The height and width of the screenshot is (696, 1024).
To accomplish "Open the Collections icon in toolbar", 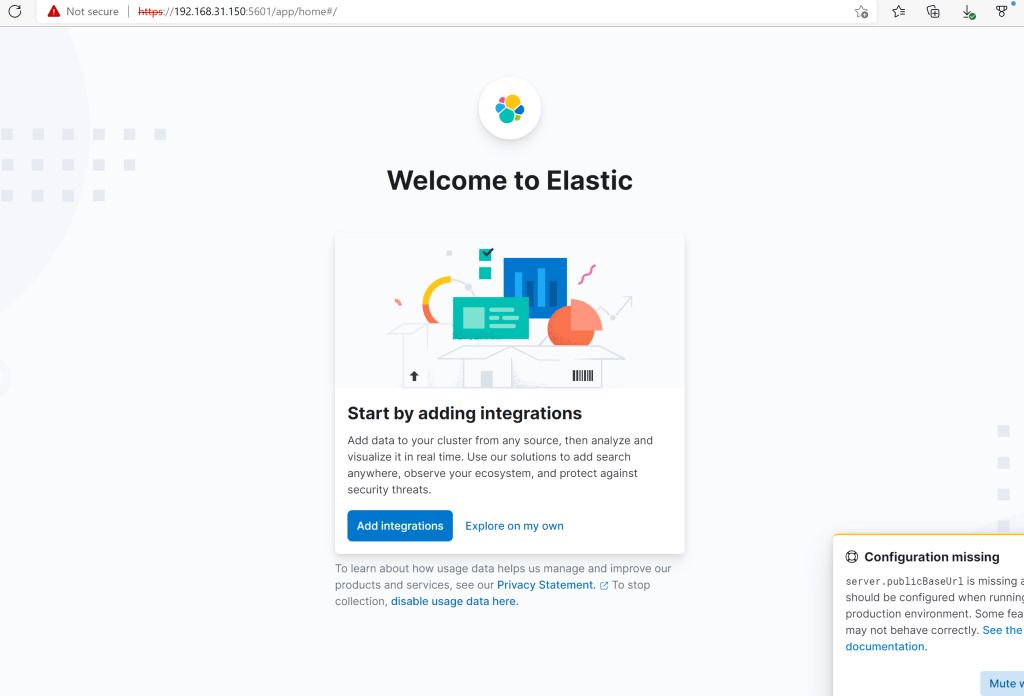I will coord(933,12).
